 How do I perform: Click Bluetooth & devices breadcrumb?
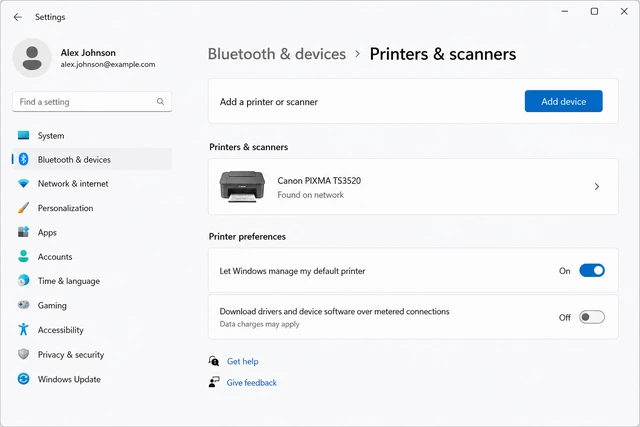pos(277,54)
